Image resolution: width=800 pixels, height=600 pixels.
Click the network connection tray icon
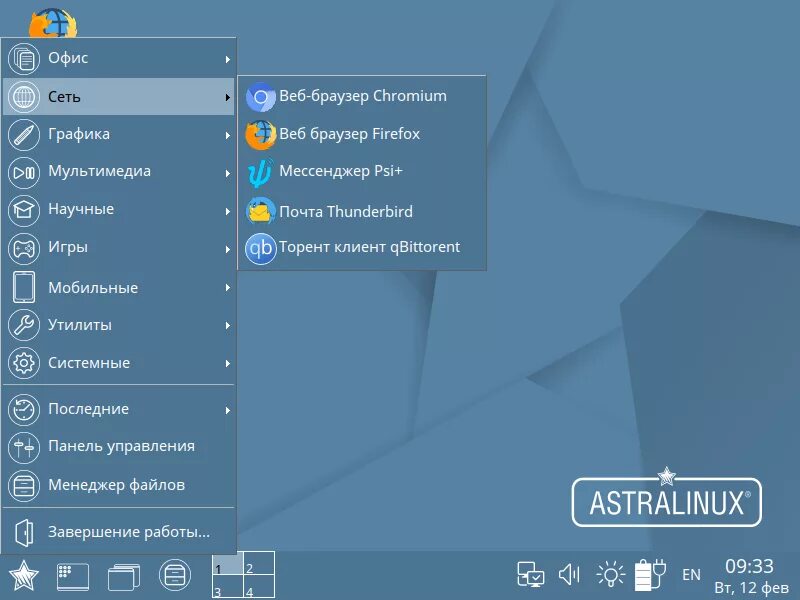[531, 575]
